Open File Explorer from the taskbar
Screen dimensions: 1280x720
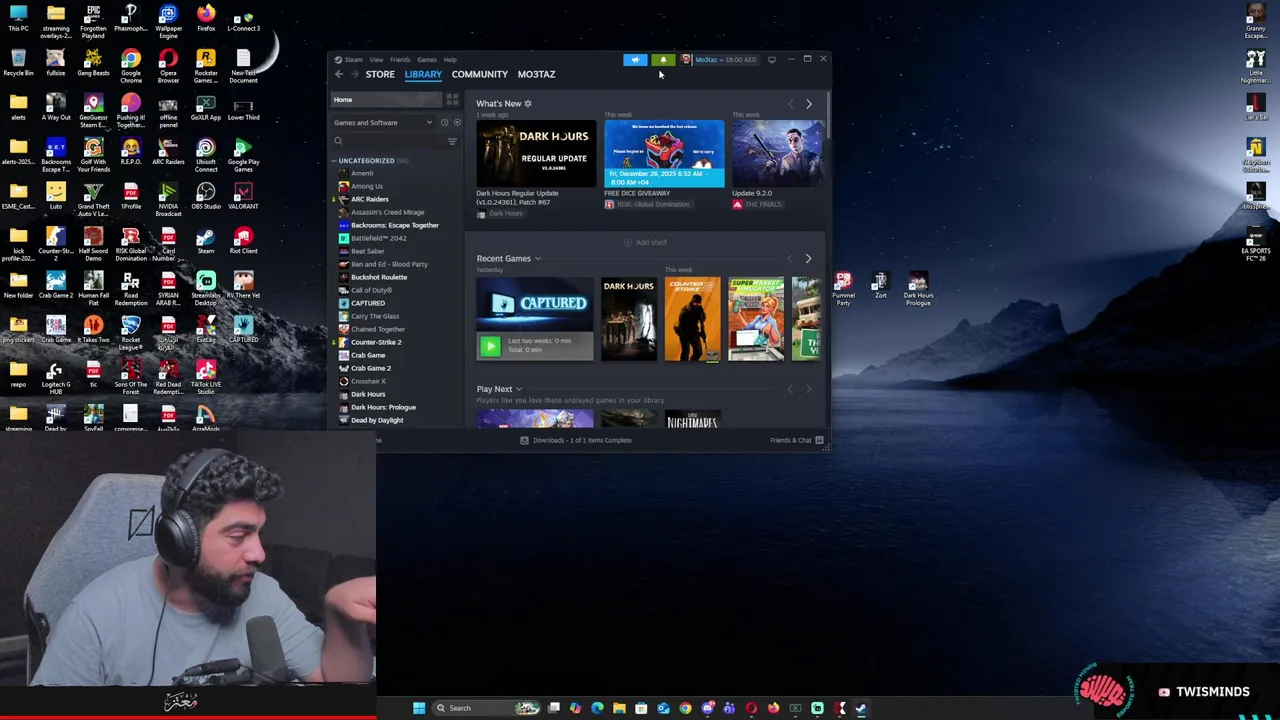click(619, 708)
